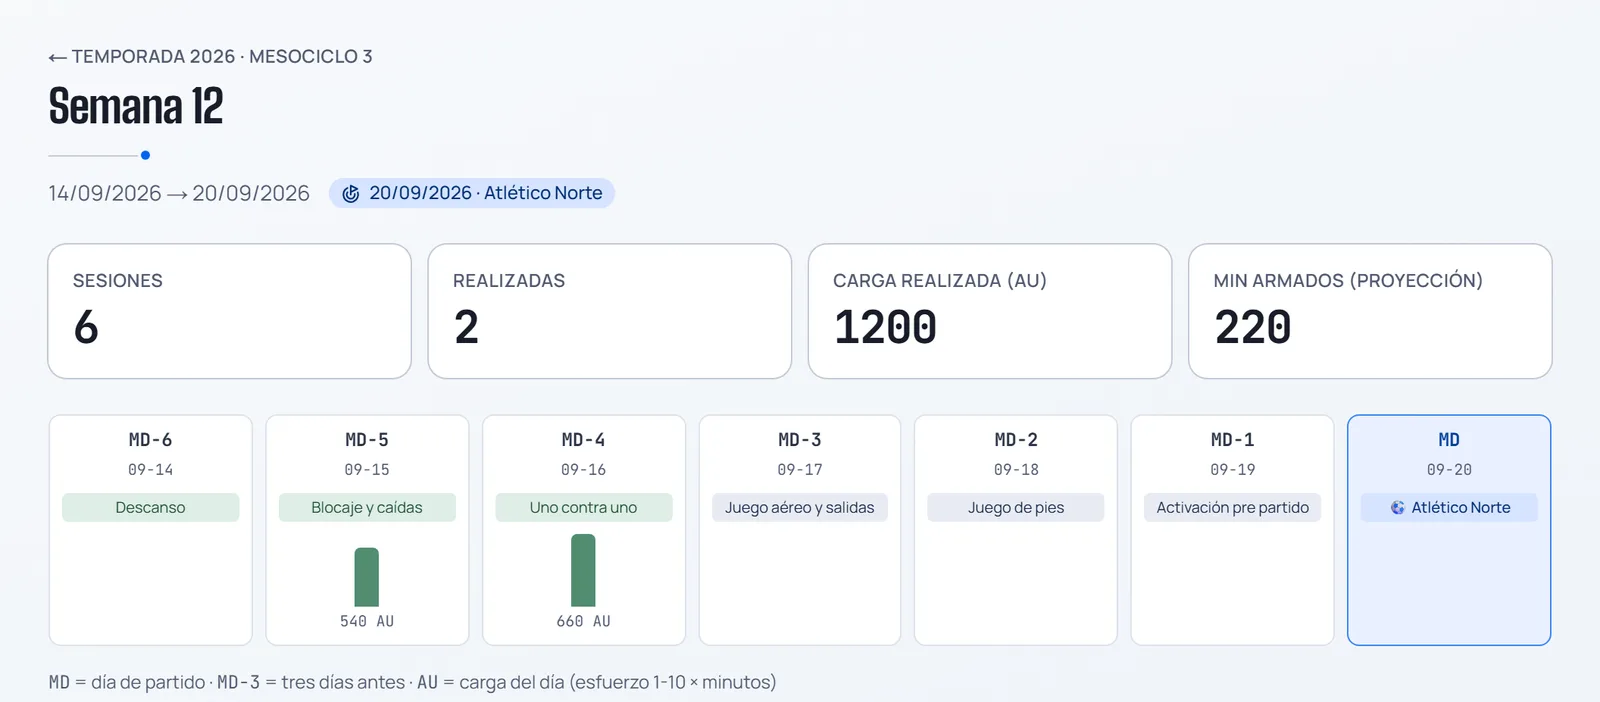Open the Blocaje y caídas session
The width and height of the screenshot is (1600, 702).
click(x=367, y=507)
